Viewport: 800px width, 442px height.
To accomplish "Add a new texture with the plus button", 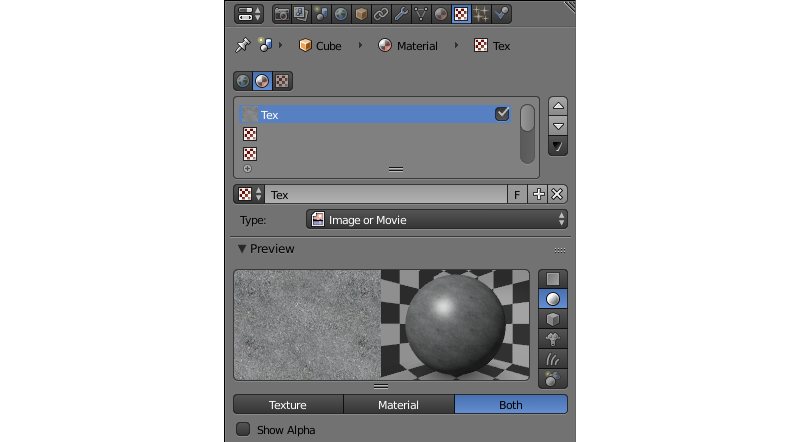I will (x=538, y=194).
